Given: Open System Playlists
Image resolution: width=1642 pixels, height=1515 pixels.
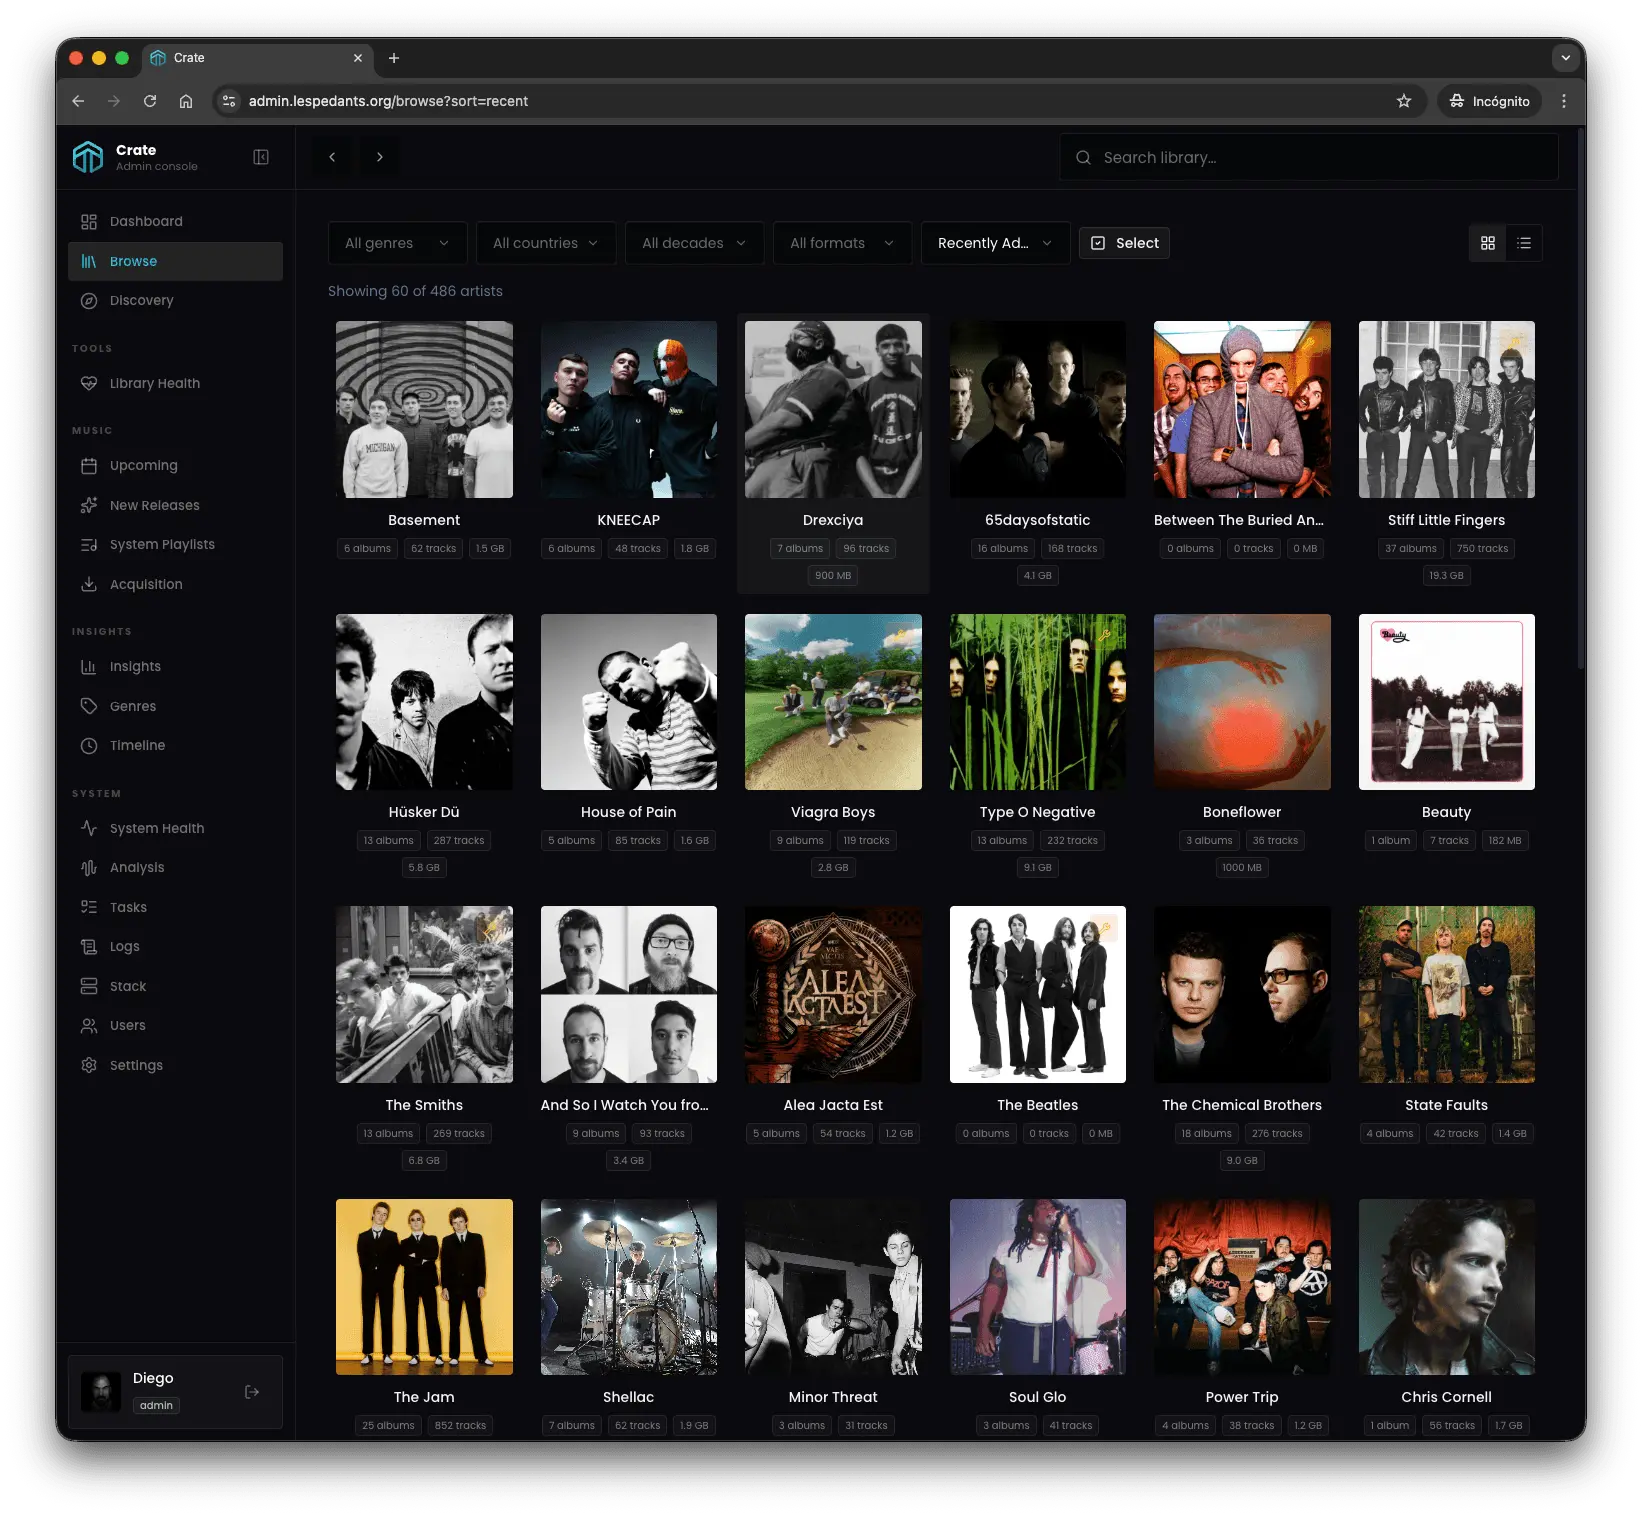Looking at the screenshot, I should point(175,544).
